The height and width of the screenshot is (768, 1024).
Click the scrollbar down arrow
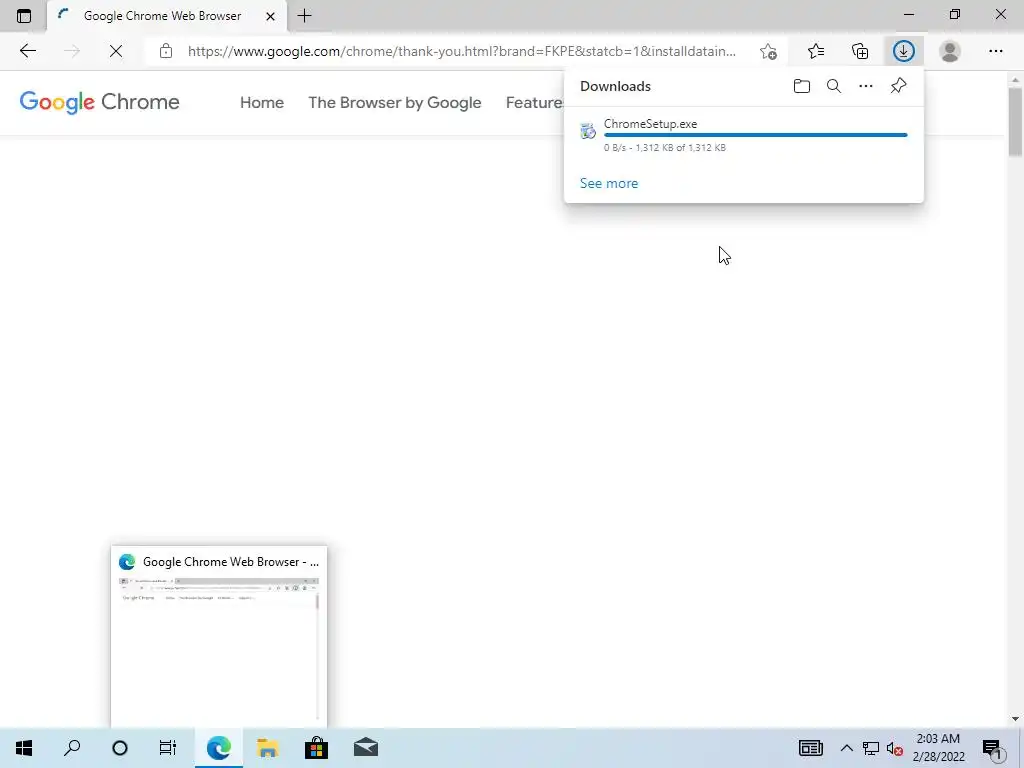[1015, 719]
